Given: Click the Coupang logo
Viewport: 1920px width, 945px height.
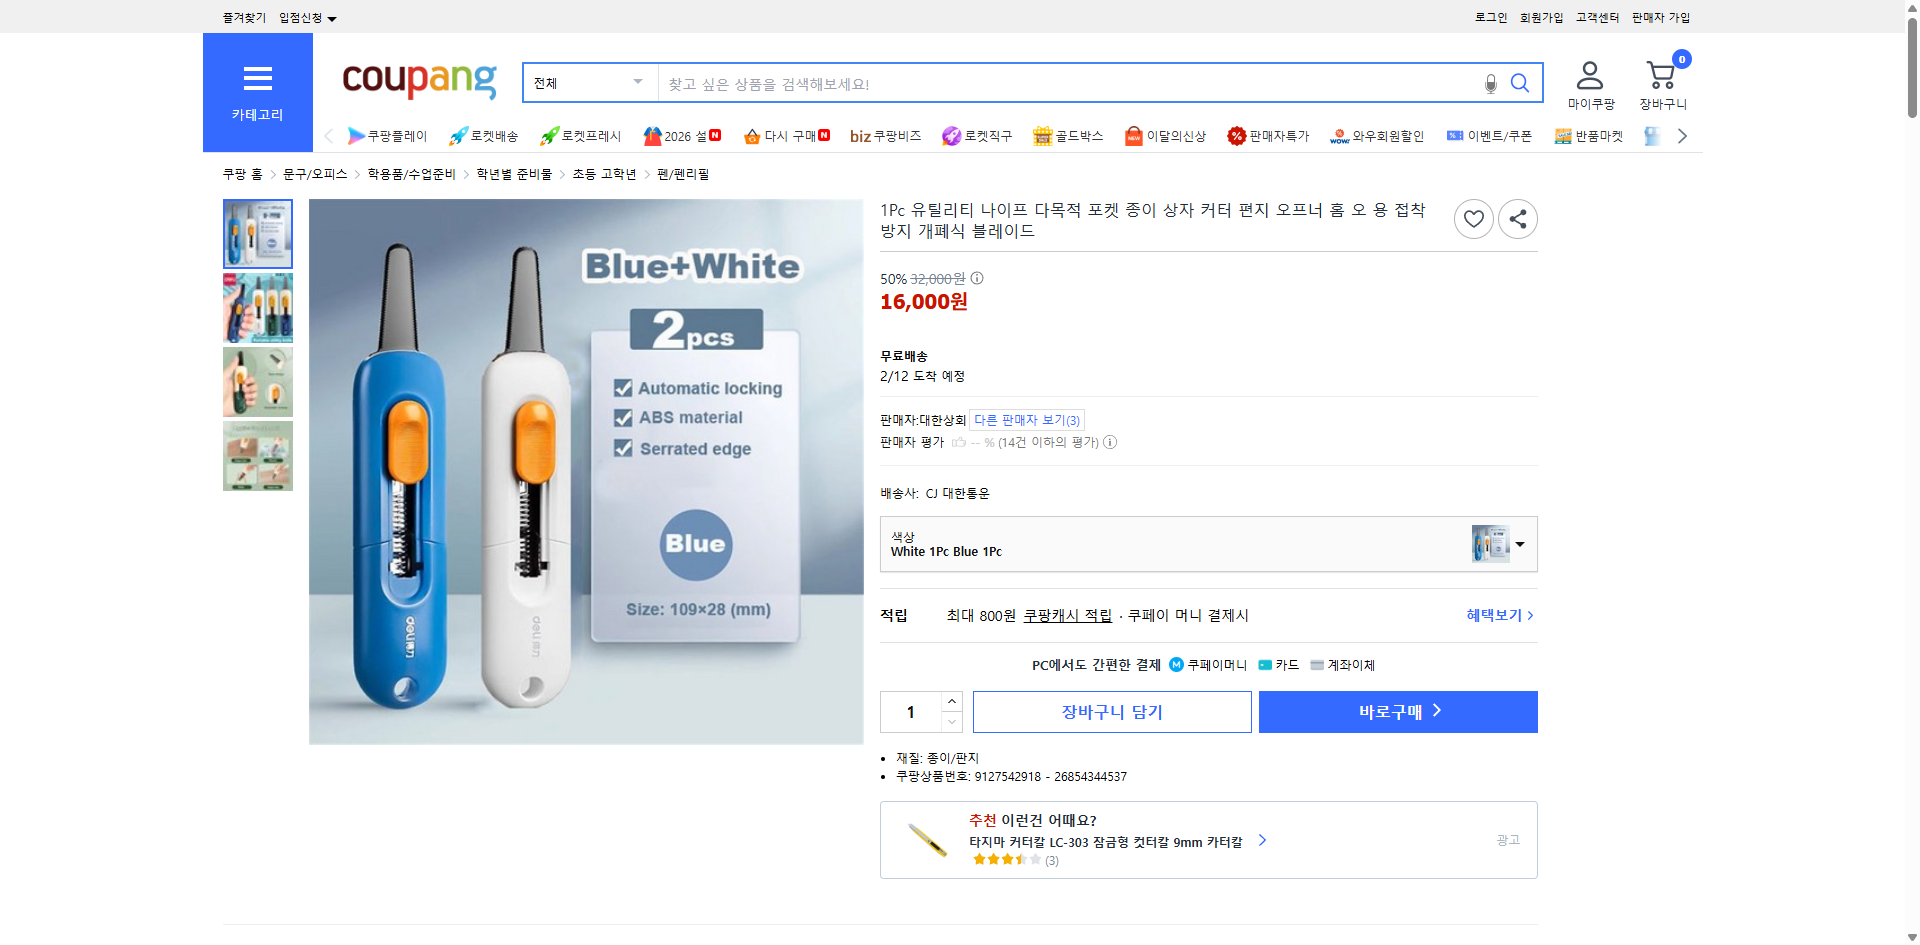Looking at the screenshot, I should [x=418, y=82].
